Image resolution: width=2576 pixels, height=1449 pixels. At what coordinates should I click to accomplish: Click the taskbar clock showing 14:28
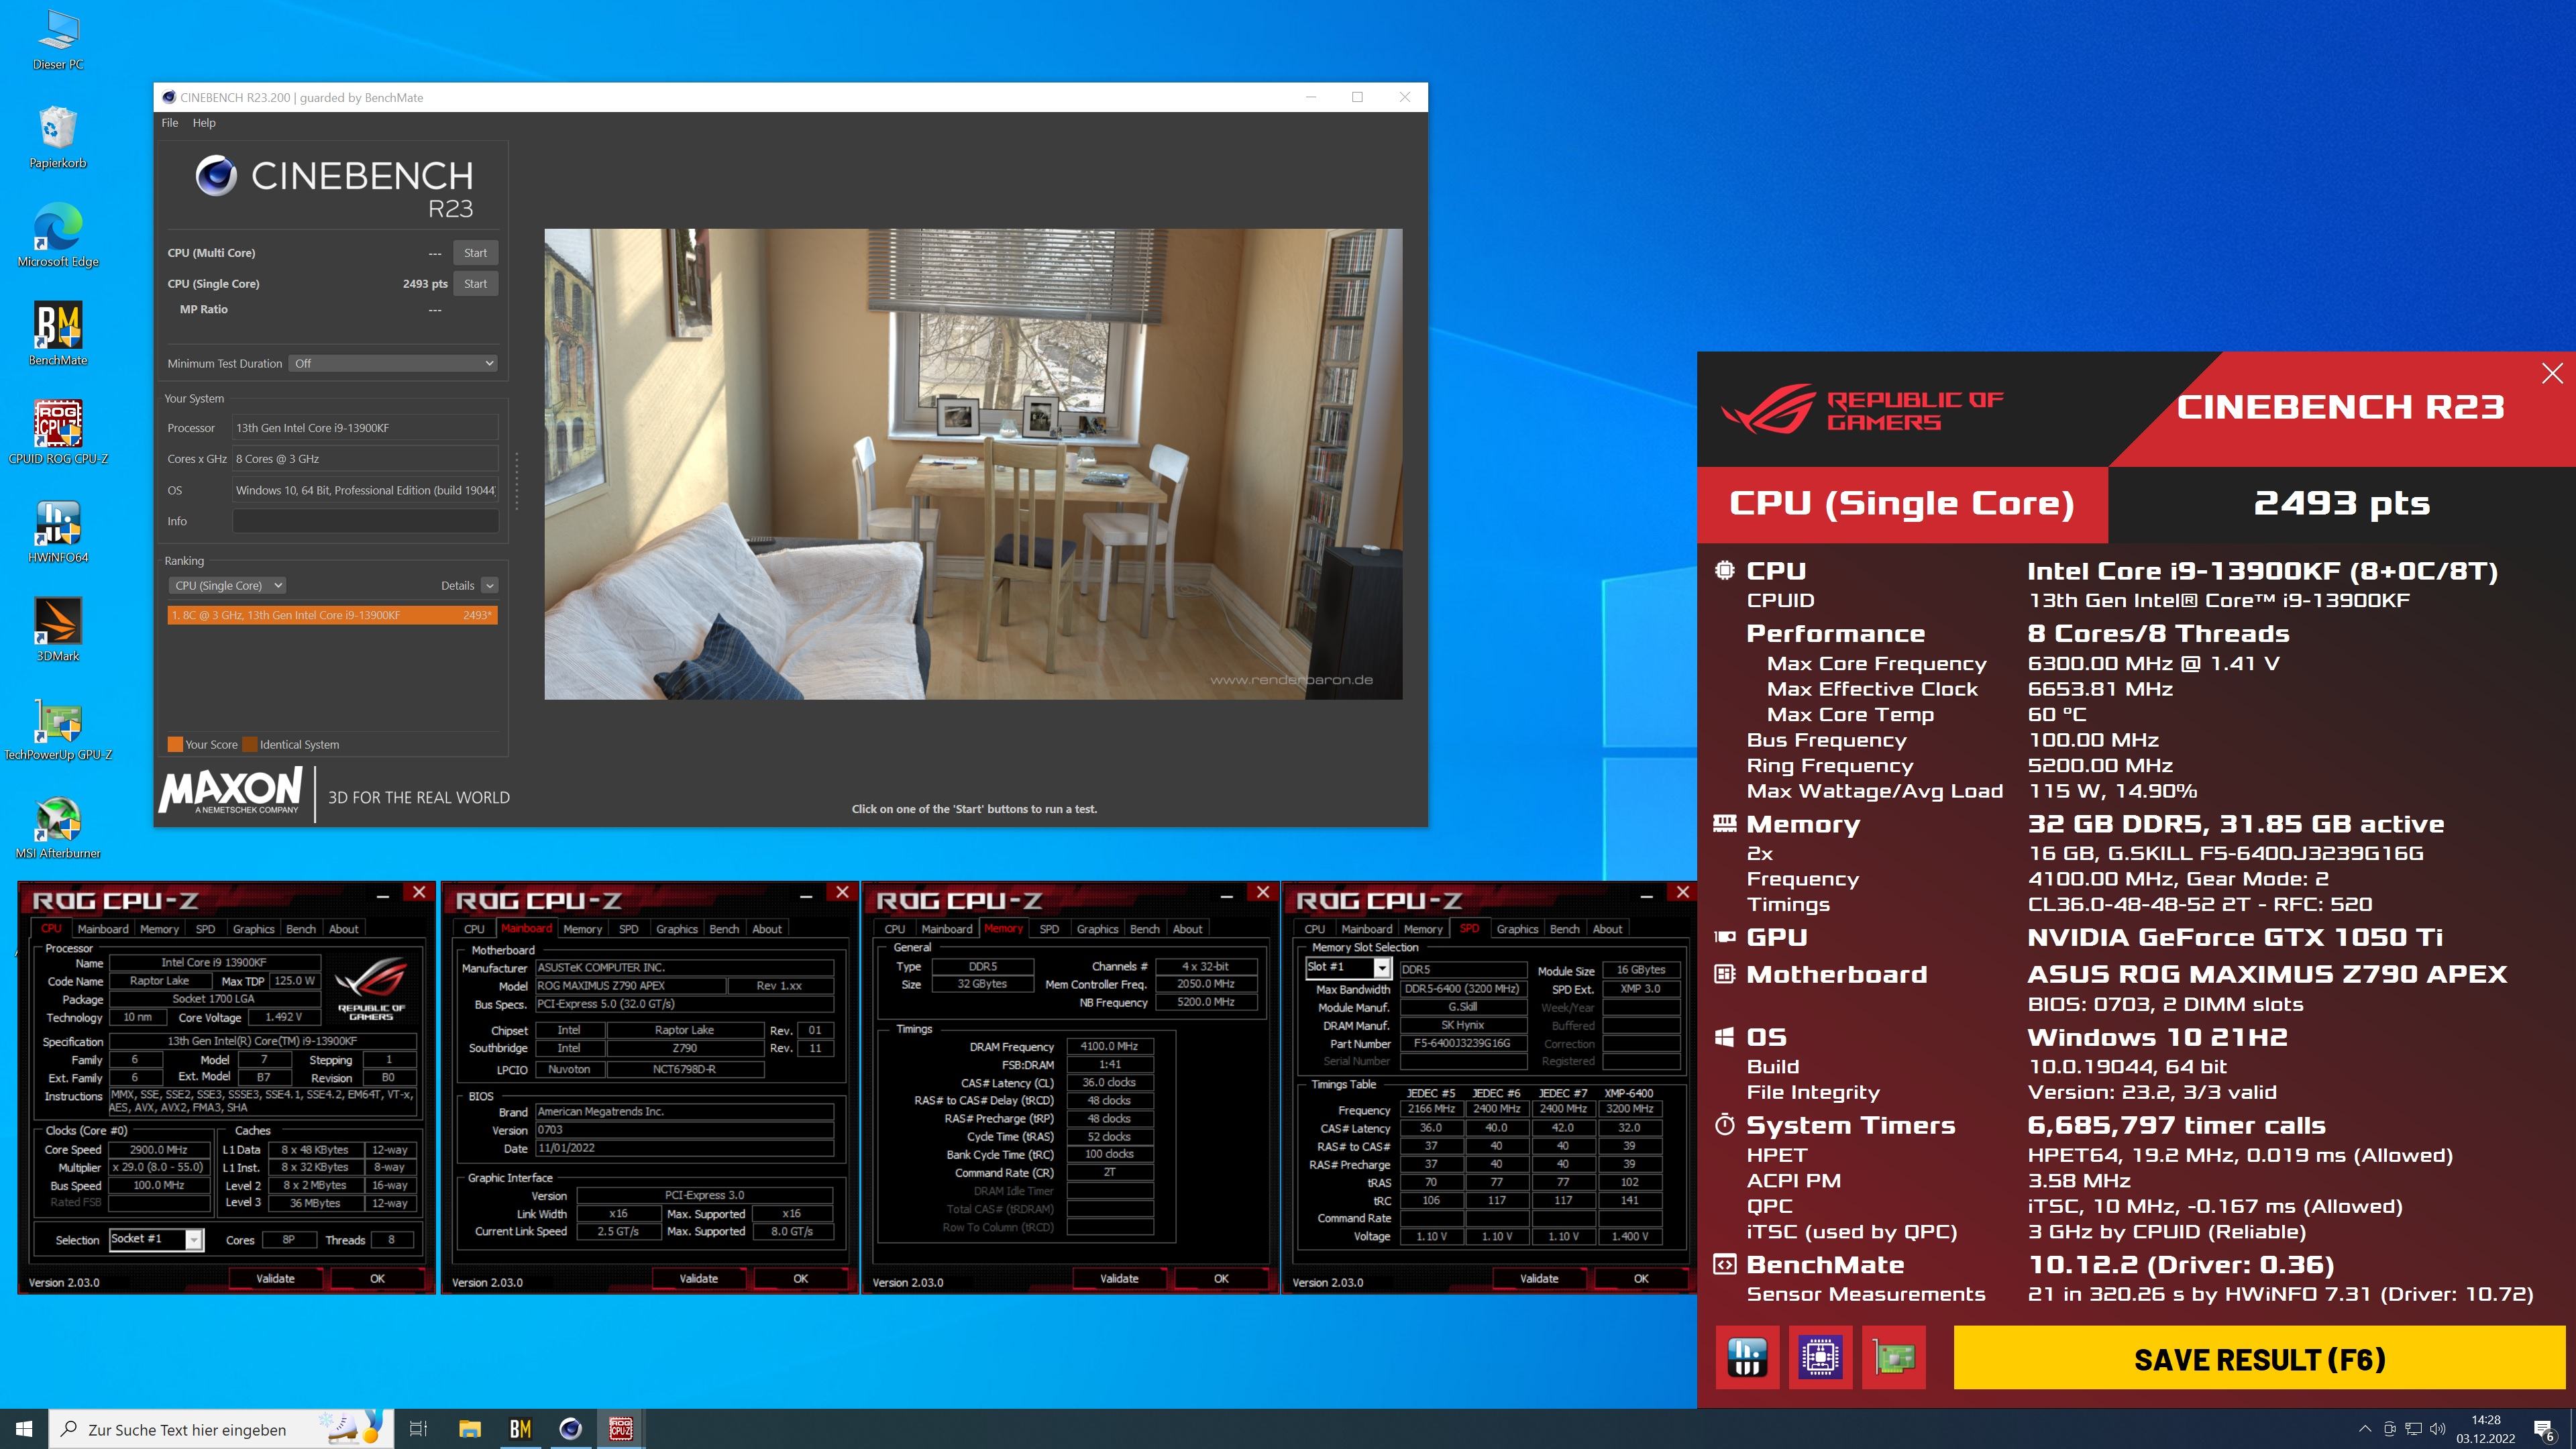point(2485,1429)
